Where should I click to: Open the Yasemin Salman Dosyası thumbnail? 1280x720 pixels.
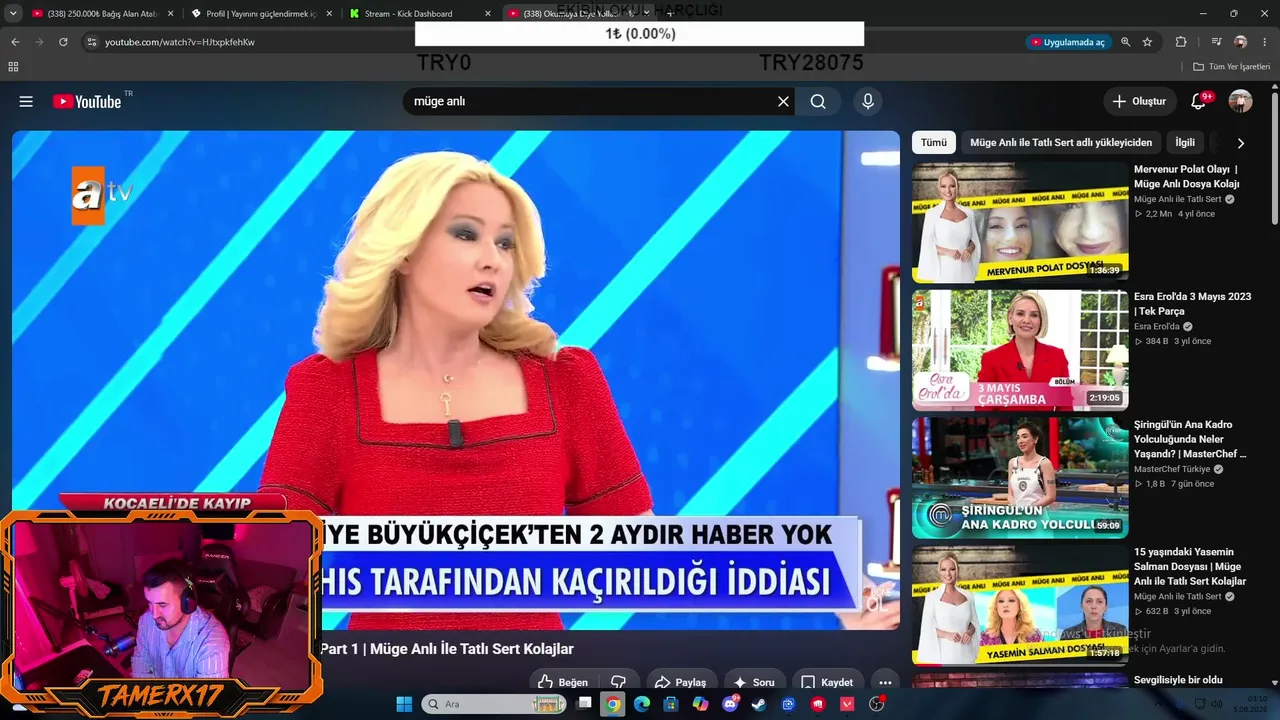[1020, 605]
